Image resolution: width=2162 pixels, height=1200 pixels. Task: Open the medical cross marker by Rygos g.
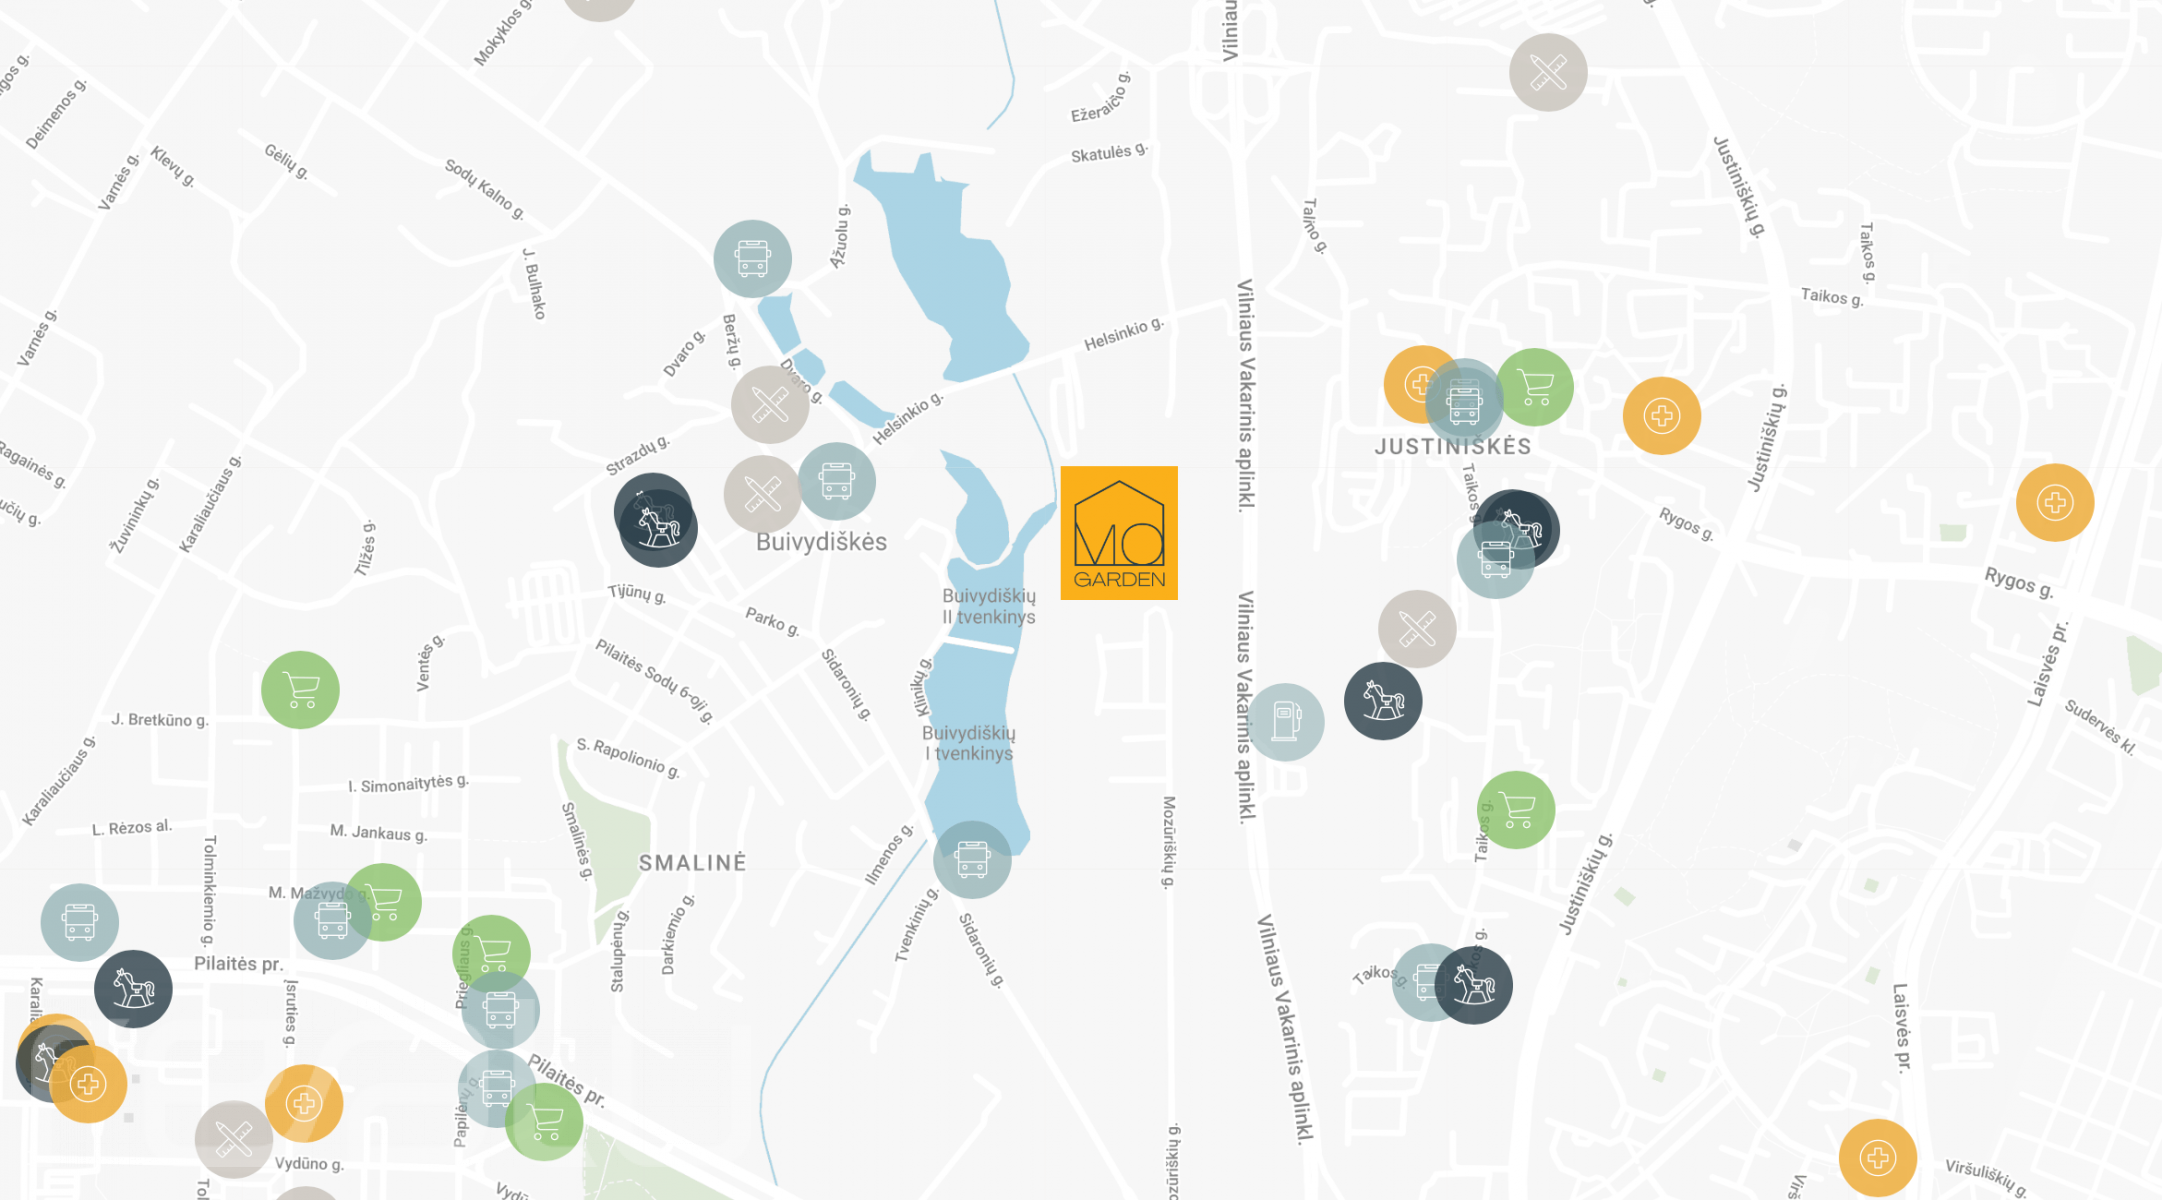(x=2055, y=503)
